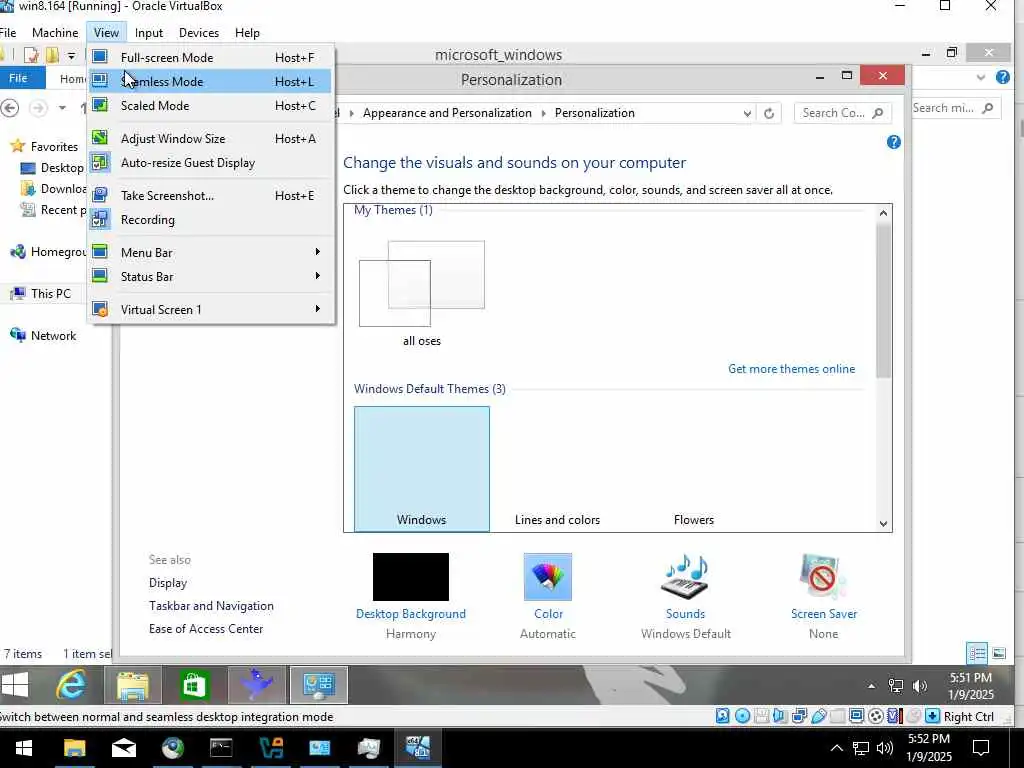Screen dimensions: 1024x768
Task: Open the recent locations dropdown beside the Forward arrow
Action: pyautogui.click(x=62, y=108)
